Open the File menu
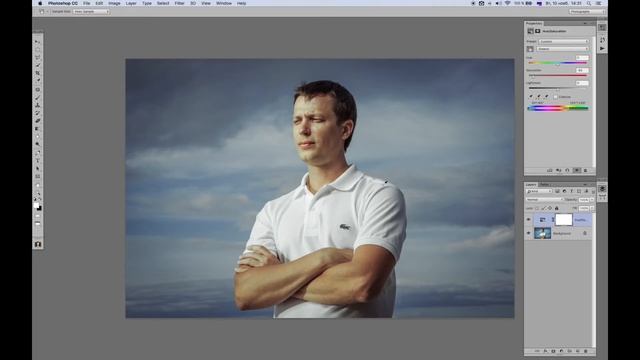 [87, 3]
